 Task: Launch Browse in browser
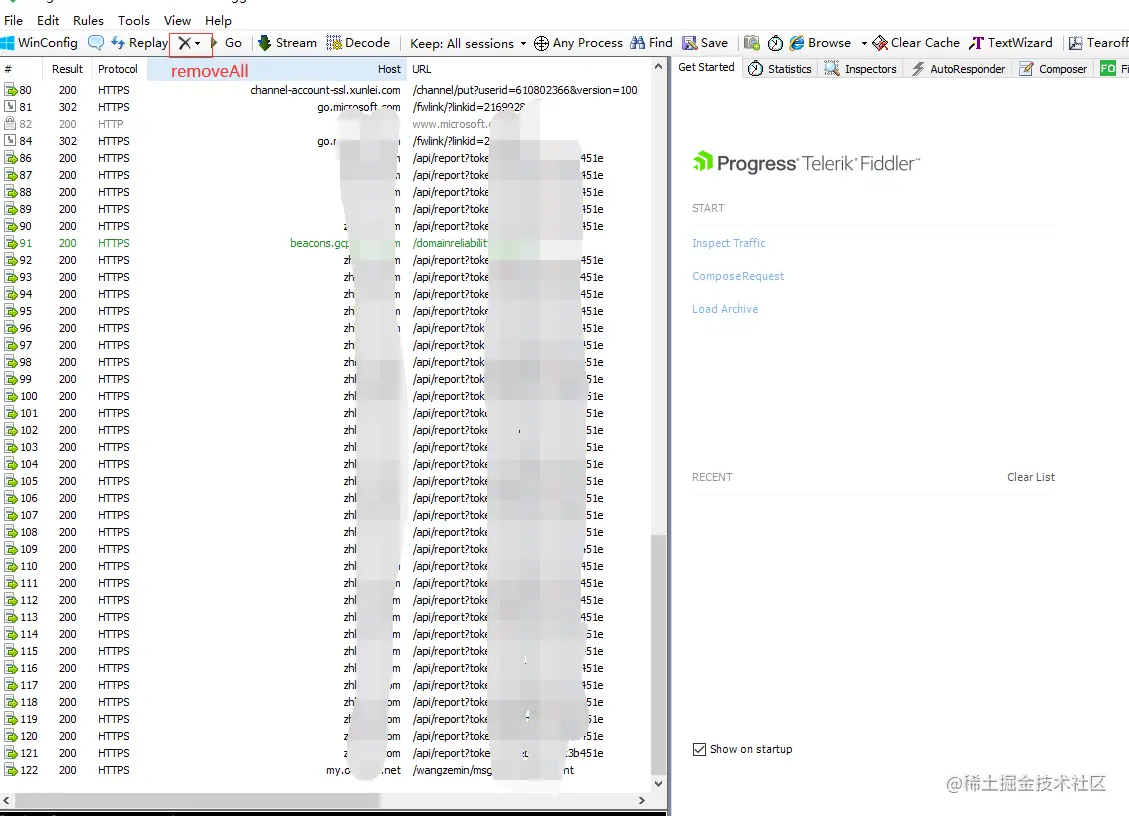tap(820, 42)
